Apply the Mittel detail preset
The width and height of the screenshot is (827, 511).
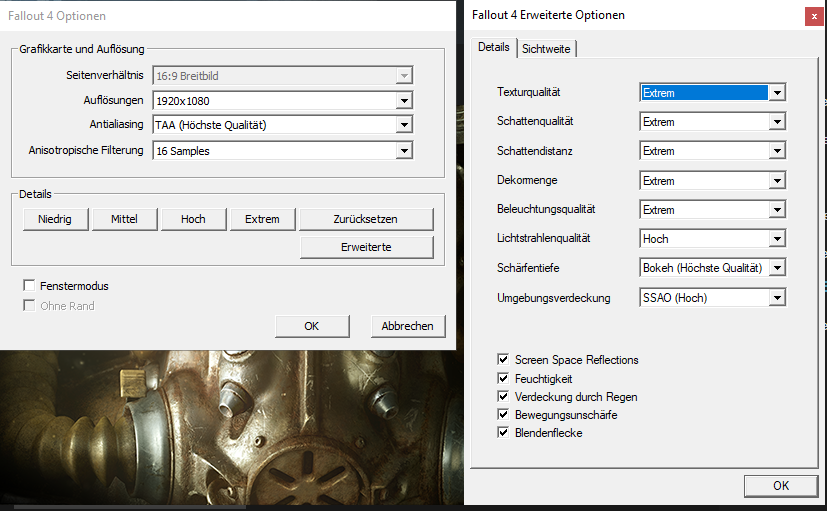(124, 219)
